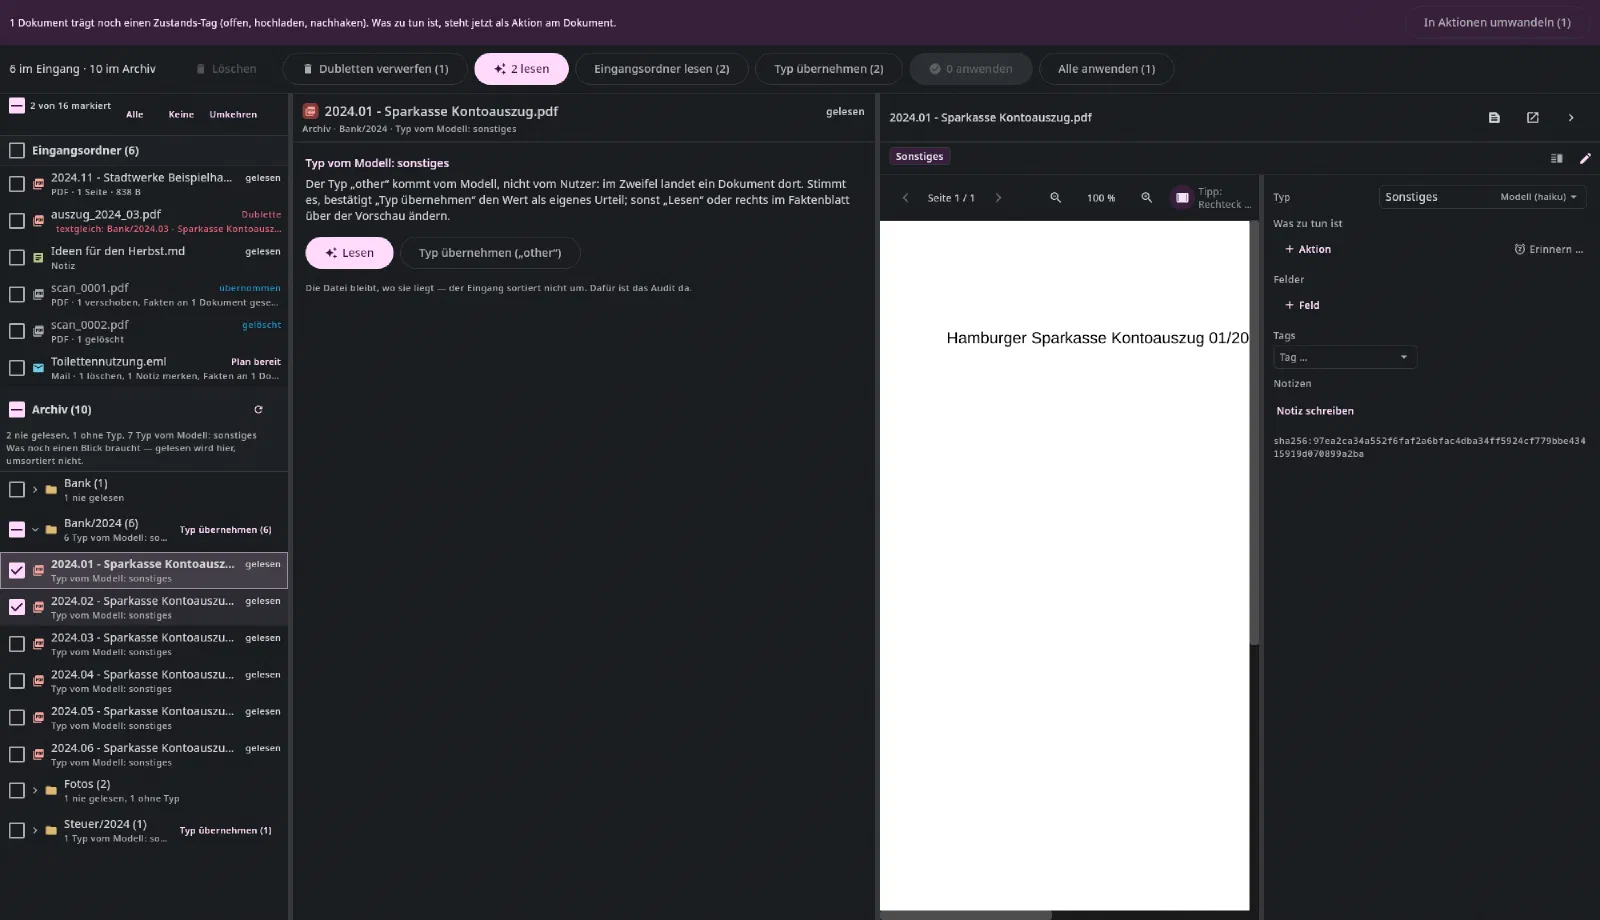Viewport: 1600px width, 920px height.
Task: Uncheck 2024.02 Sparkasse Kontoauszug checkbox
Action: click(17, 607)
